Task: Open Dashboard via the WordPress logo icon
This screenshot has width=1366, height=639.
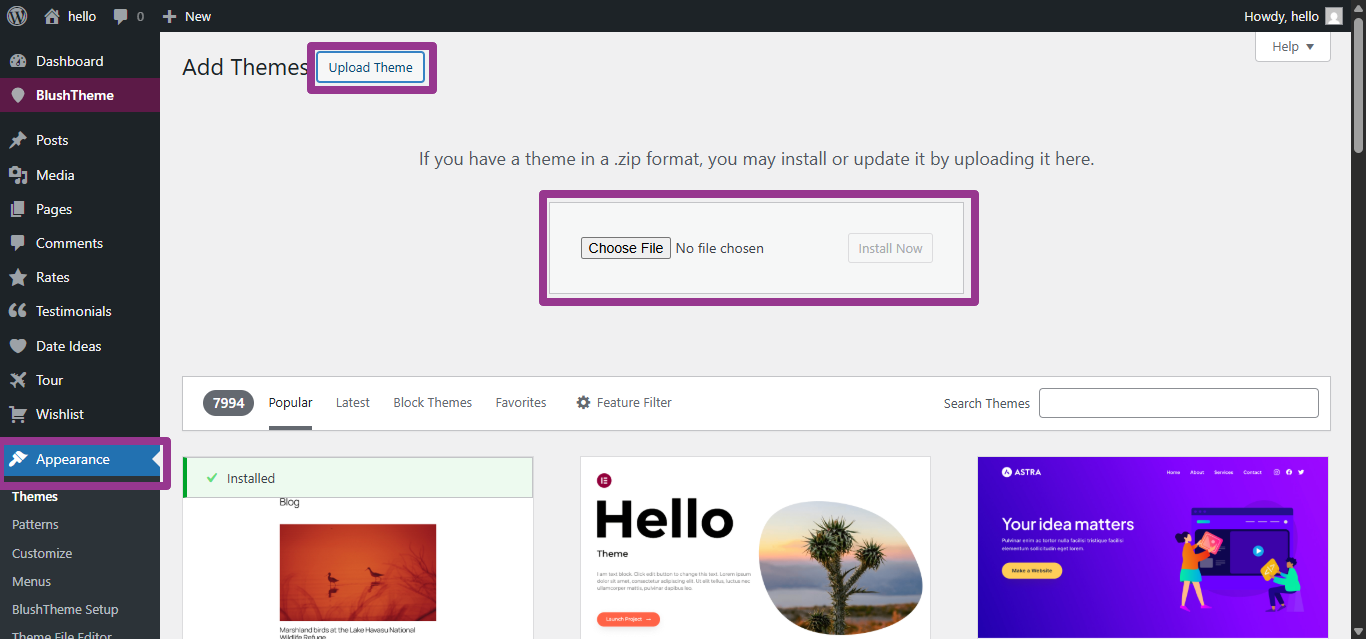Action: [x=16, y=15]
